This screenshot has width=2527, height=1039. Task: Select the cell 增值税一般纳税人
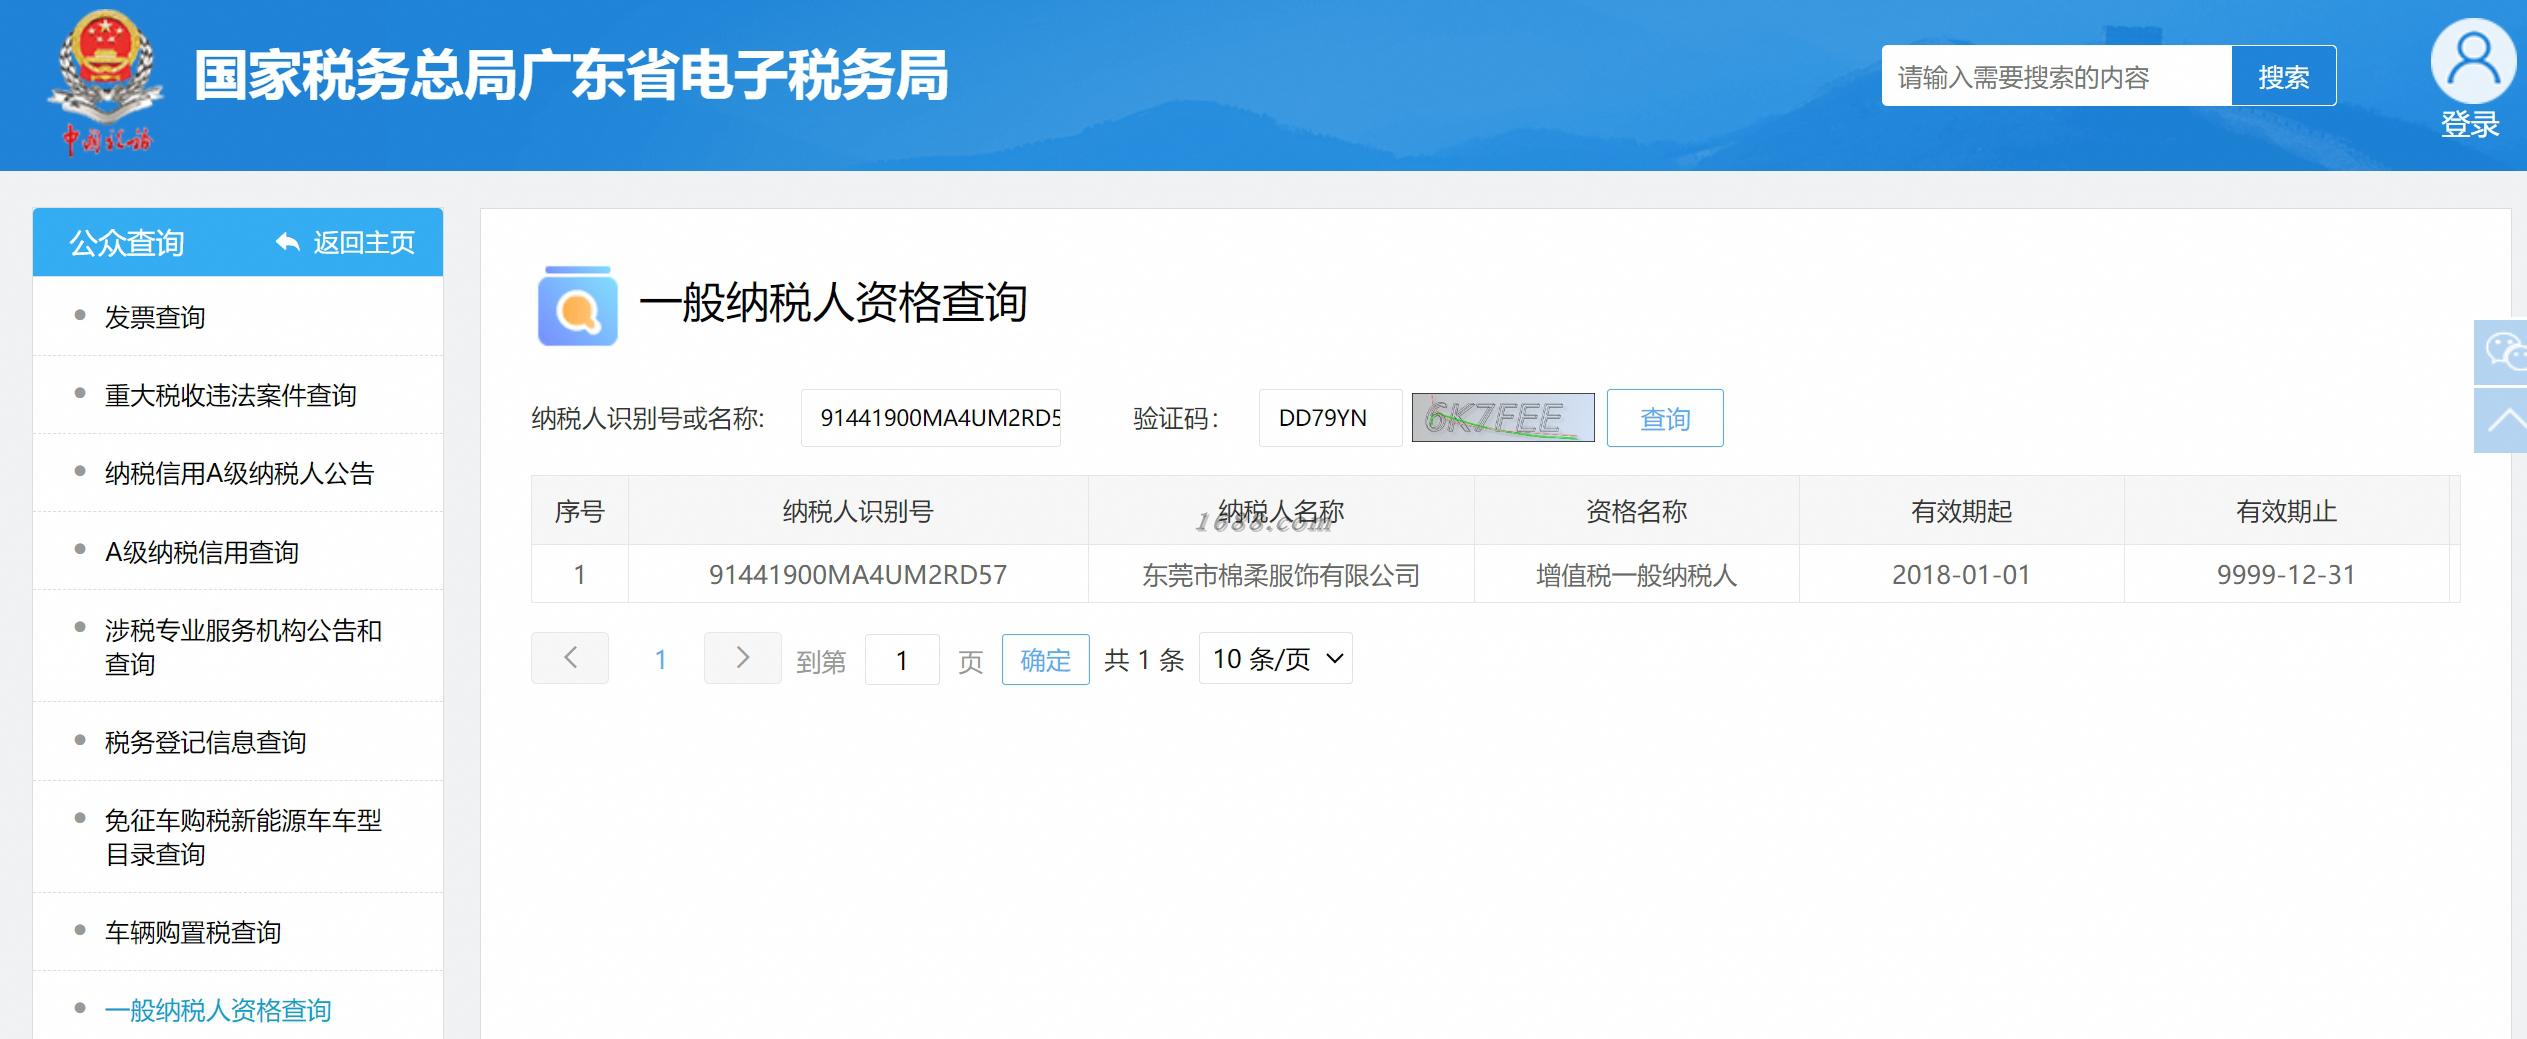[1636, 575]
